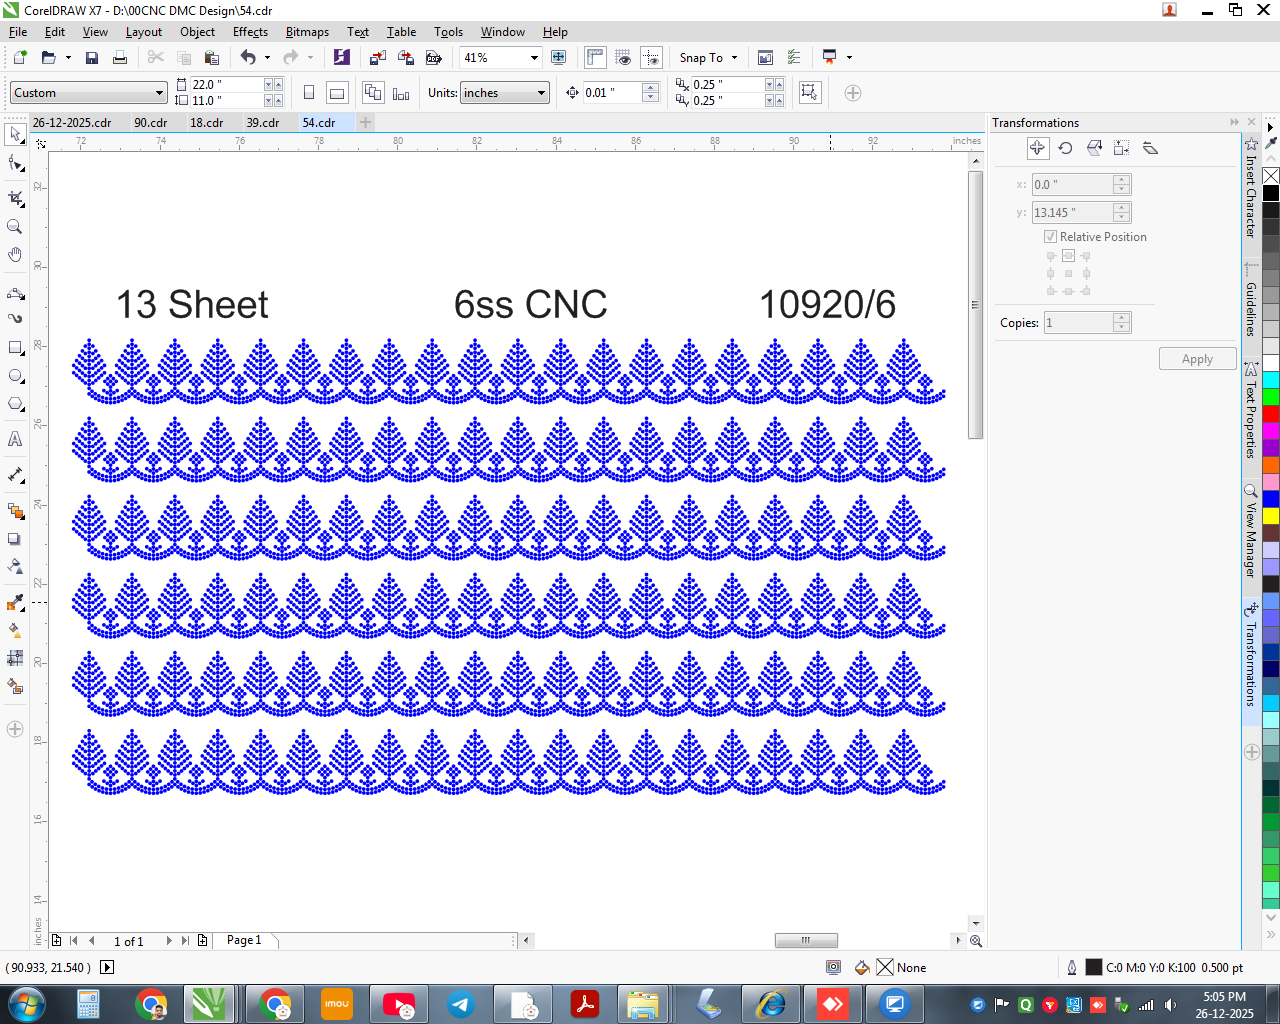
Task: Toggle the Relative Position checkbox
Action: (x=1051, y=237)
